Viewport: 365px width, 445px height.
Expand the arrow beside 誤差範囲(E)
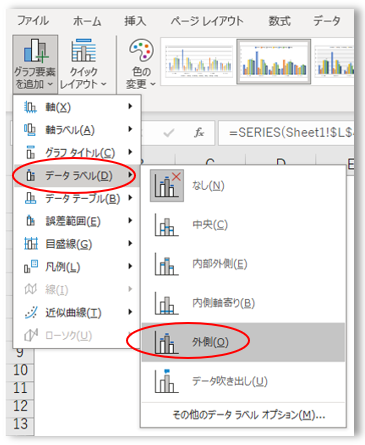130,220
